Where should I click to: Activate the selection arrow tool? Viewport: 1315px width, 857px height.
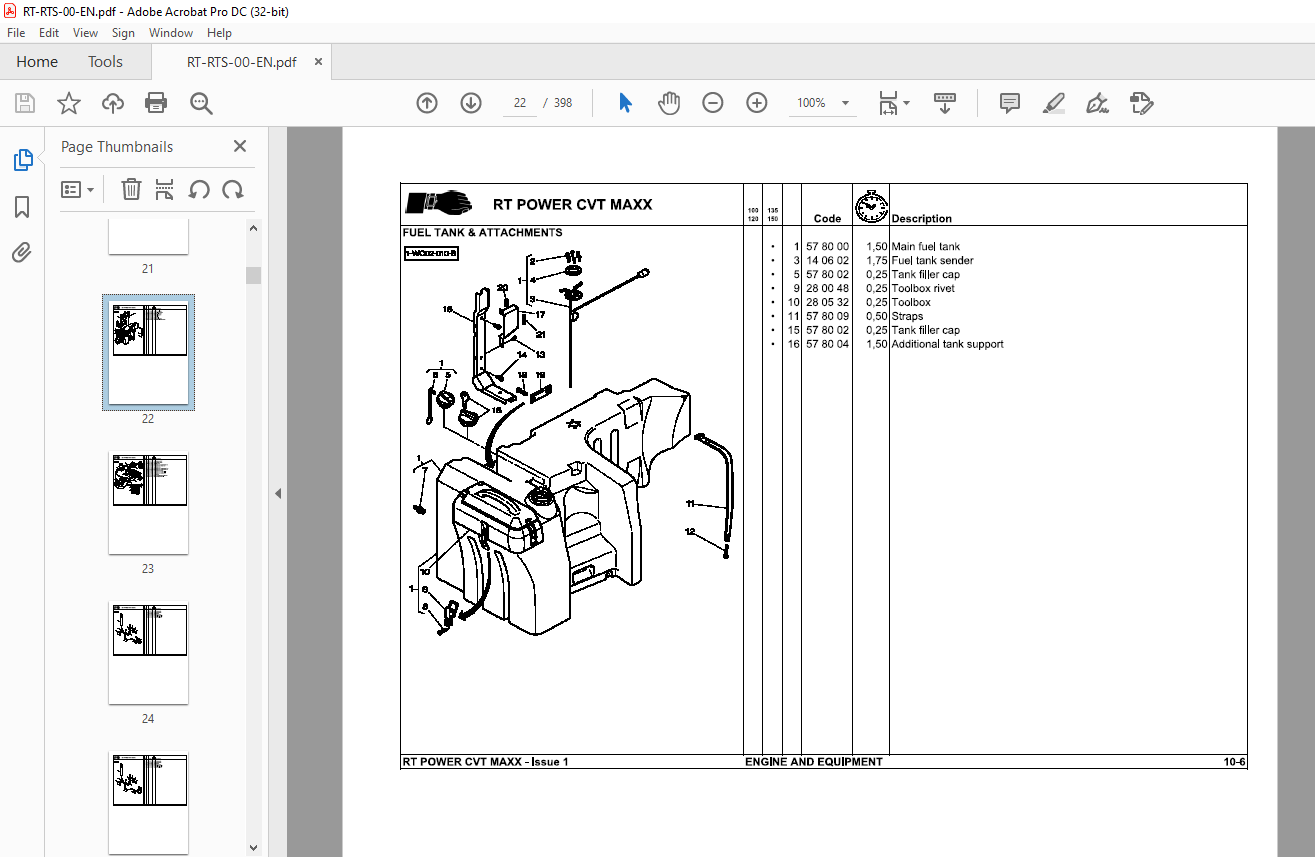pos(626,103)
